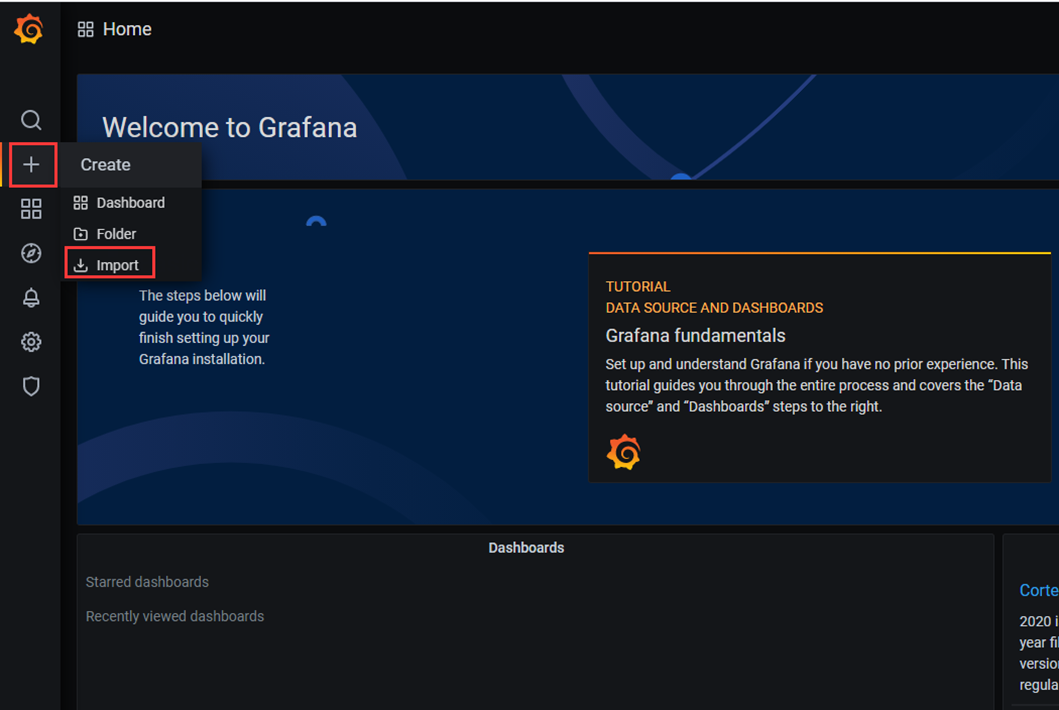Open the Grafana fundamentals tutorial
The height and width of the screenshot is (710, 1059).
coord(696,336)
